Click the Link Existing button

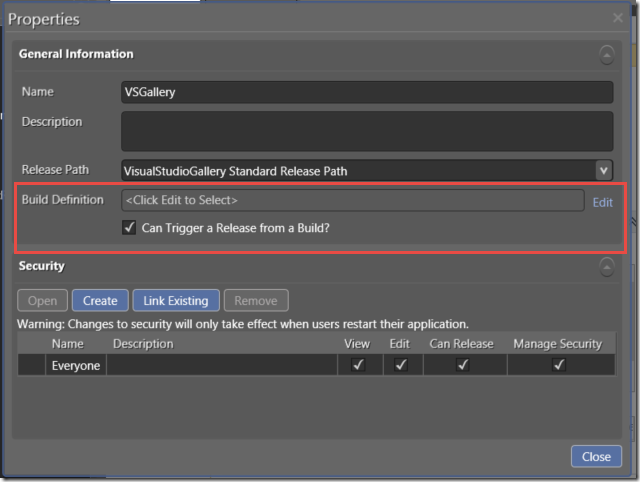click(176, 300)
